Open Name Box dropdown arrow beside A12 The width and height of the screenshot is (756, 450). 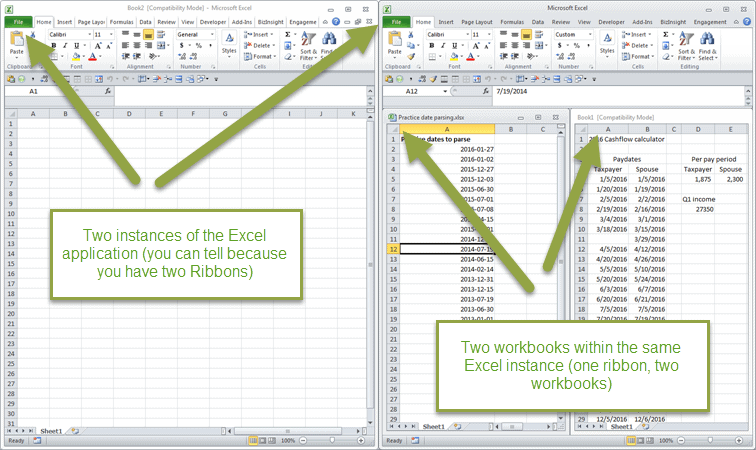click(x=445, y=91)
